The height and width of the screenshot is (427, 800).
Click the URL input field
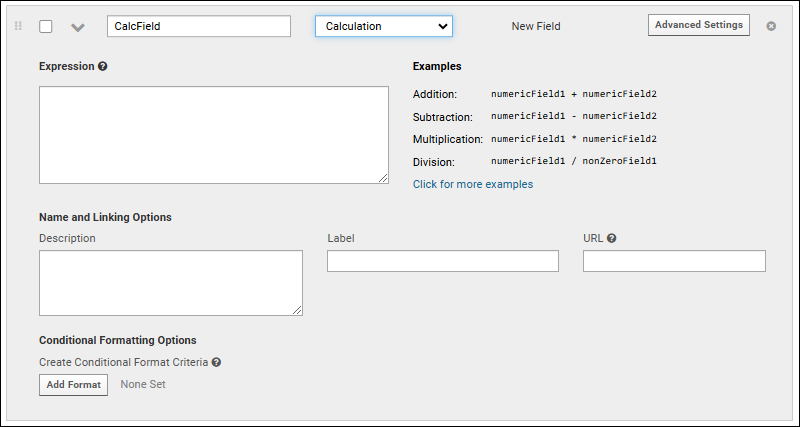pos(674,261)
